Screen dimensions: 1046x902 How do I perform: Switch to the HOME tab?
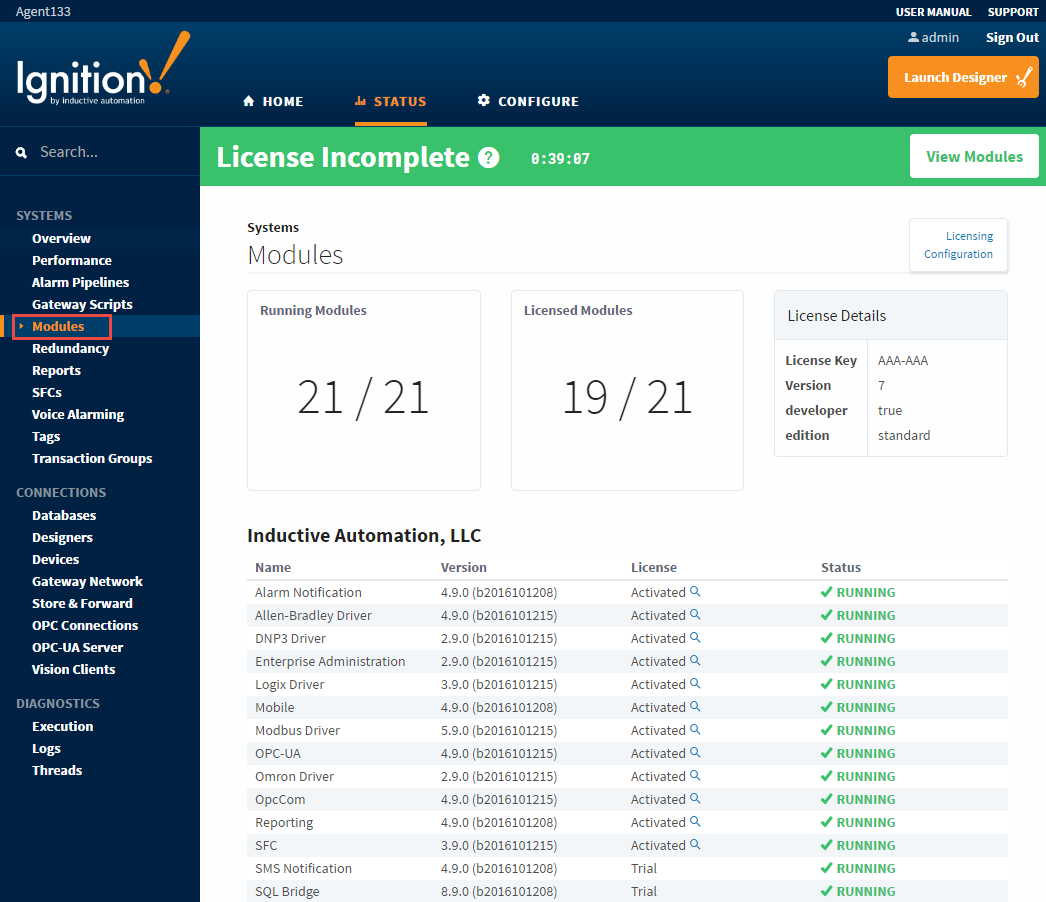point(282,100)
